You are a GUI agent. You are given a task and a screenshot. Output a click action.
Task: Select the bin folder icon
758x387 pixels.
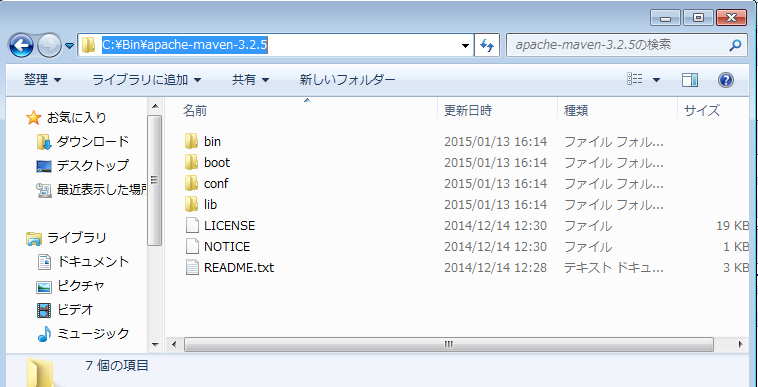[191, 142]
